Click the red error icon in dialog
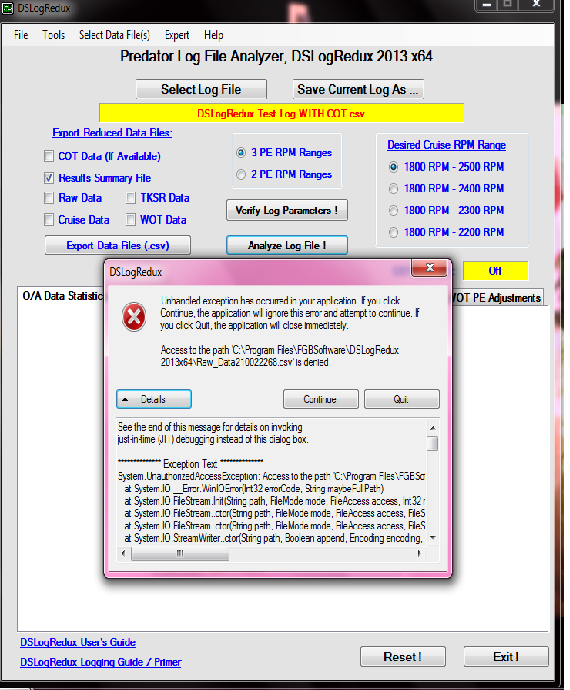Image resolution: width=570 pixels, height=690 pixels. [134, 317]
